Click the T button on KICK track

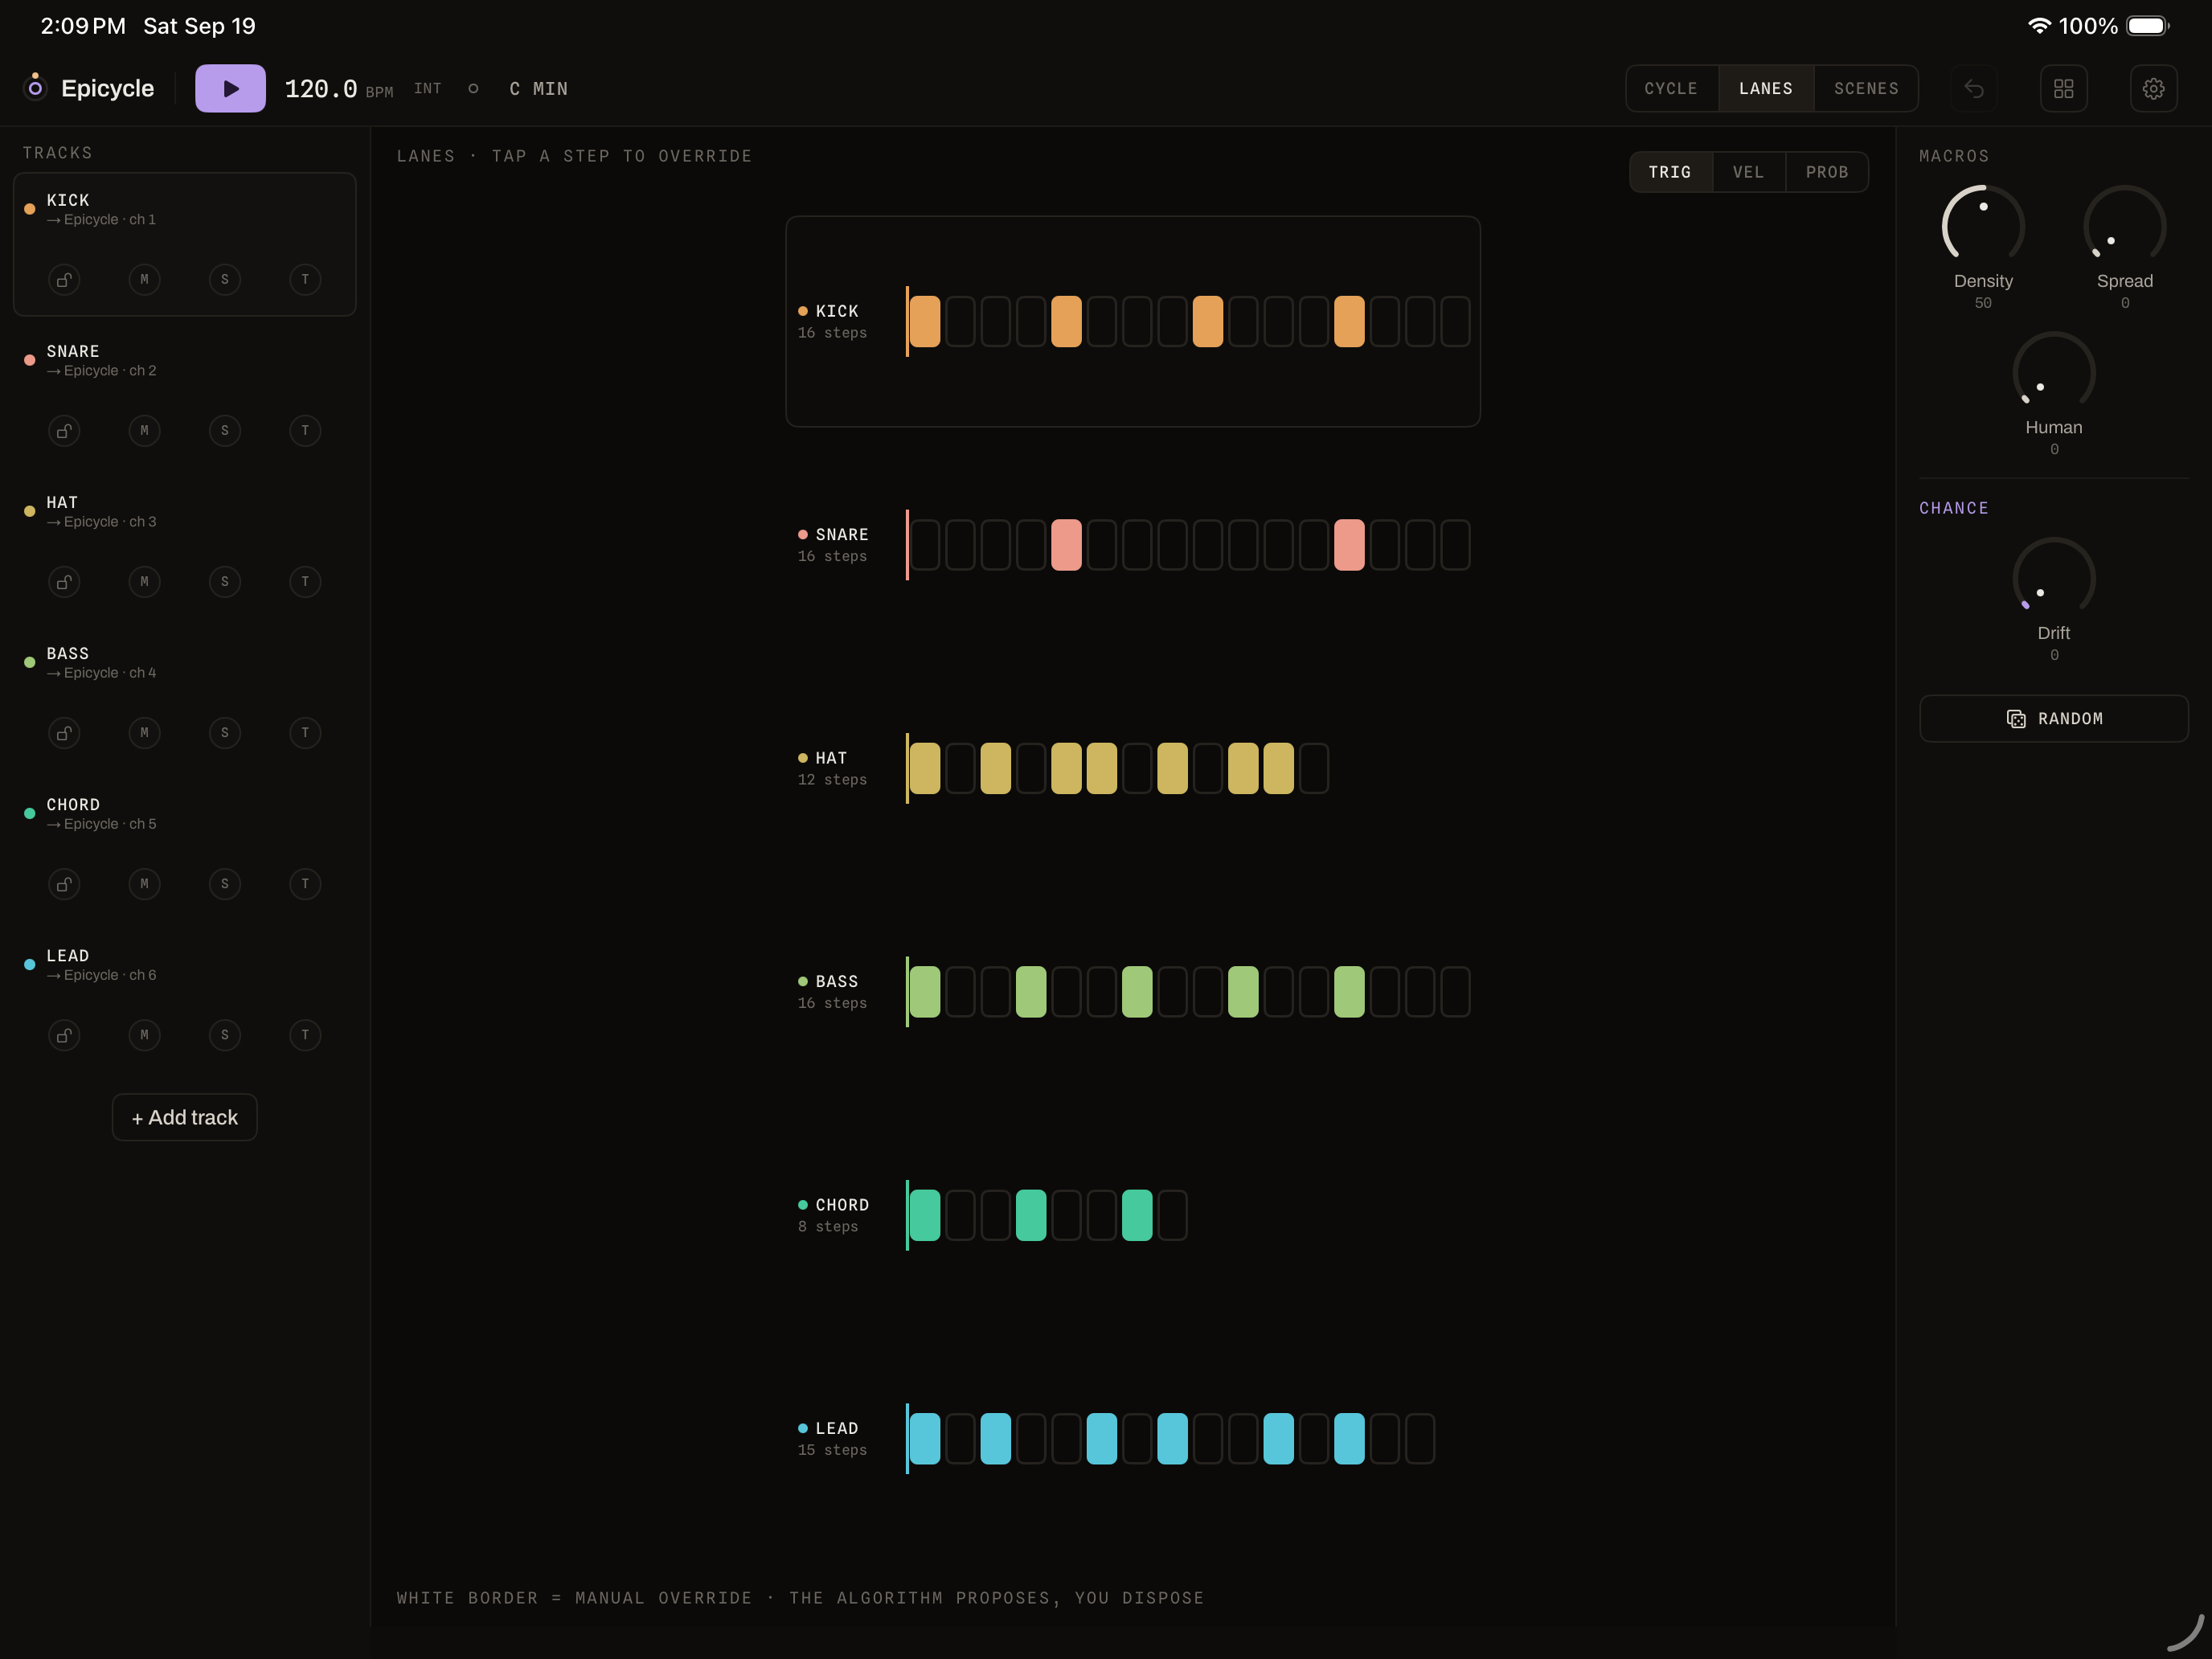[305, 280]
